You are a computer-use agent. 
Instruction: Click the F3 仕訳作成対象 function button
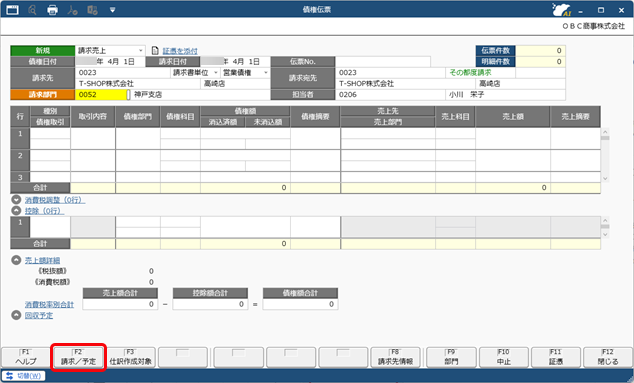131,357
